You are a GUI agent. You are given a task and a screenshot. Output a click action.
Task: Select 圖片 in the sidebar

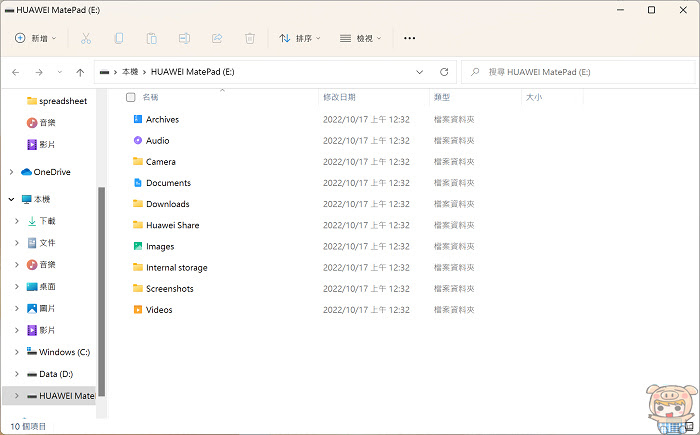coord(42,308)
